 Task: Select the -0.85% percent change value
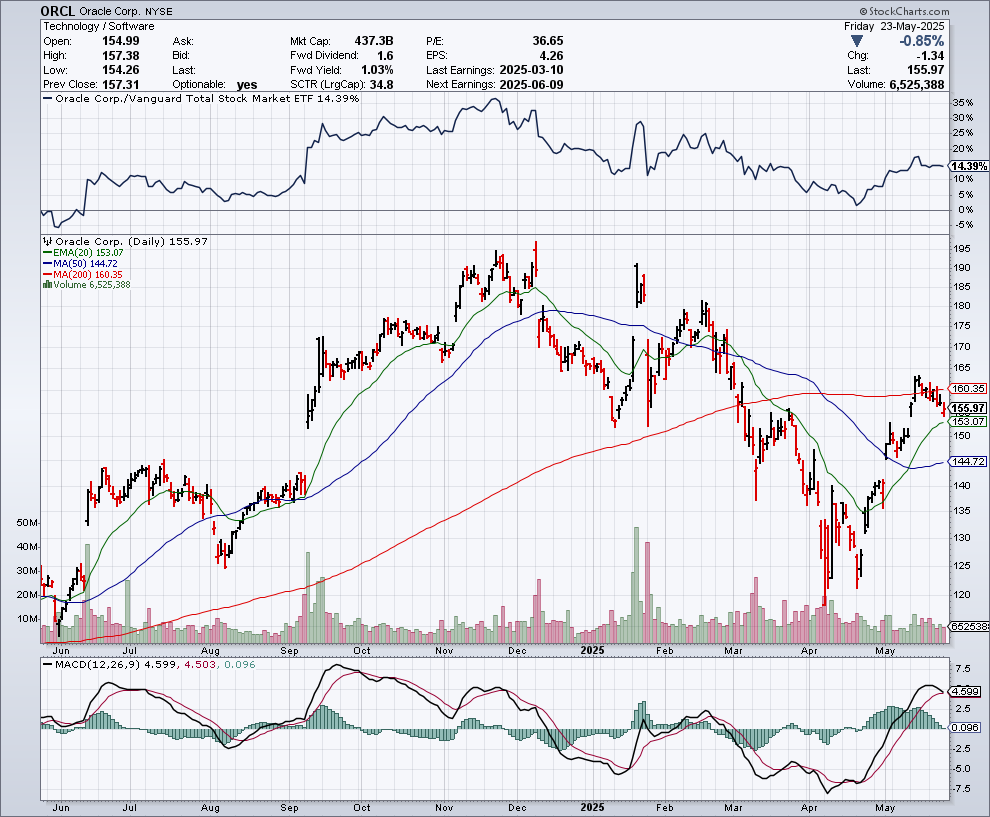[x=922, y=41]
